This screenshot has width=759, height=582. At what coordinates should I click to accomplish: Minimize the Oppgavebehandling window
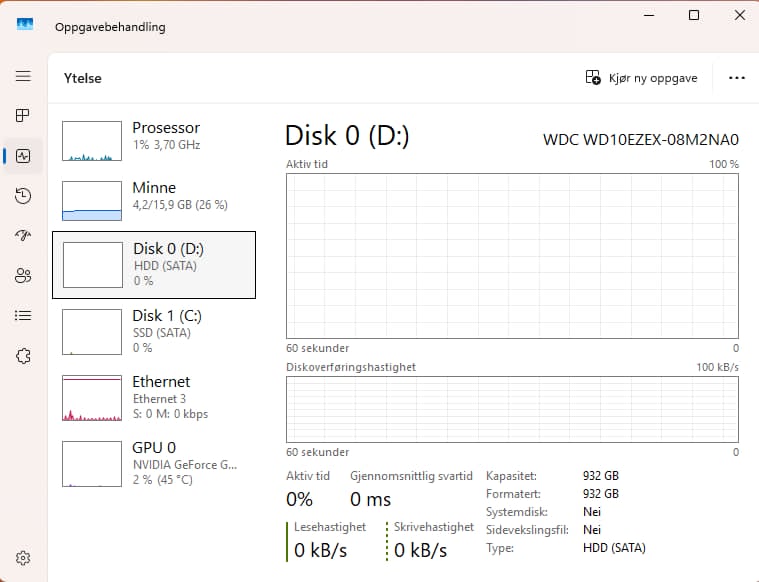click(x=649, y=15)
